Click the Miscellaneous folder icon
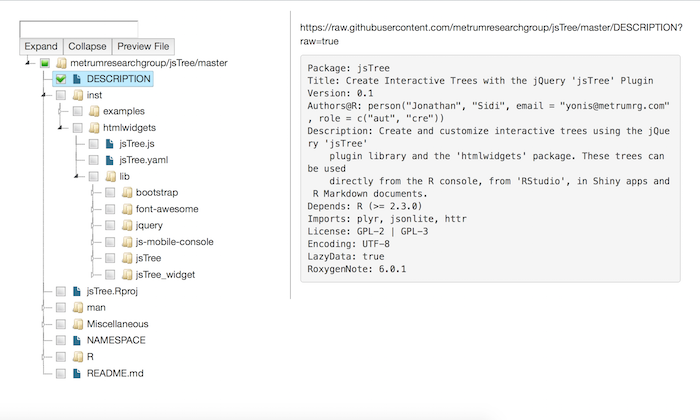Image resolution: width=700 pixels, height=420 pixels. click(x=78, y=324)
